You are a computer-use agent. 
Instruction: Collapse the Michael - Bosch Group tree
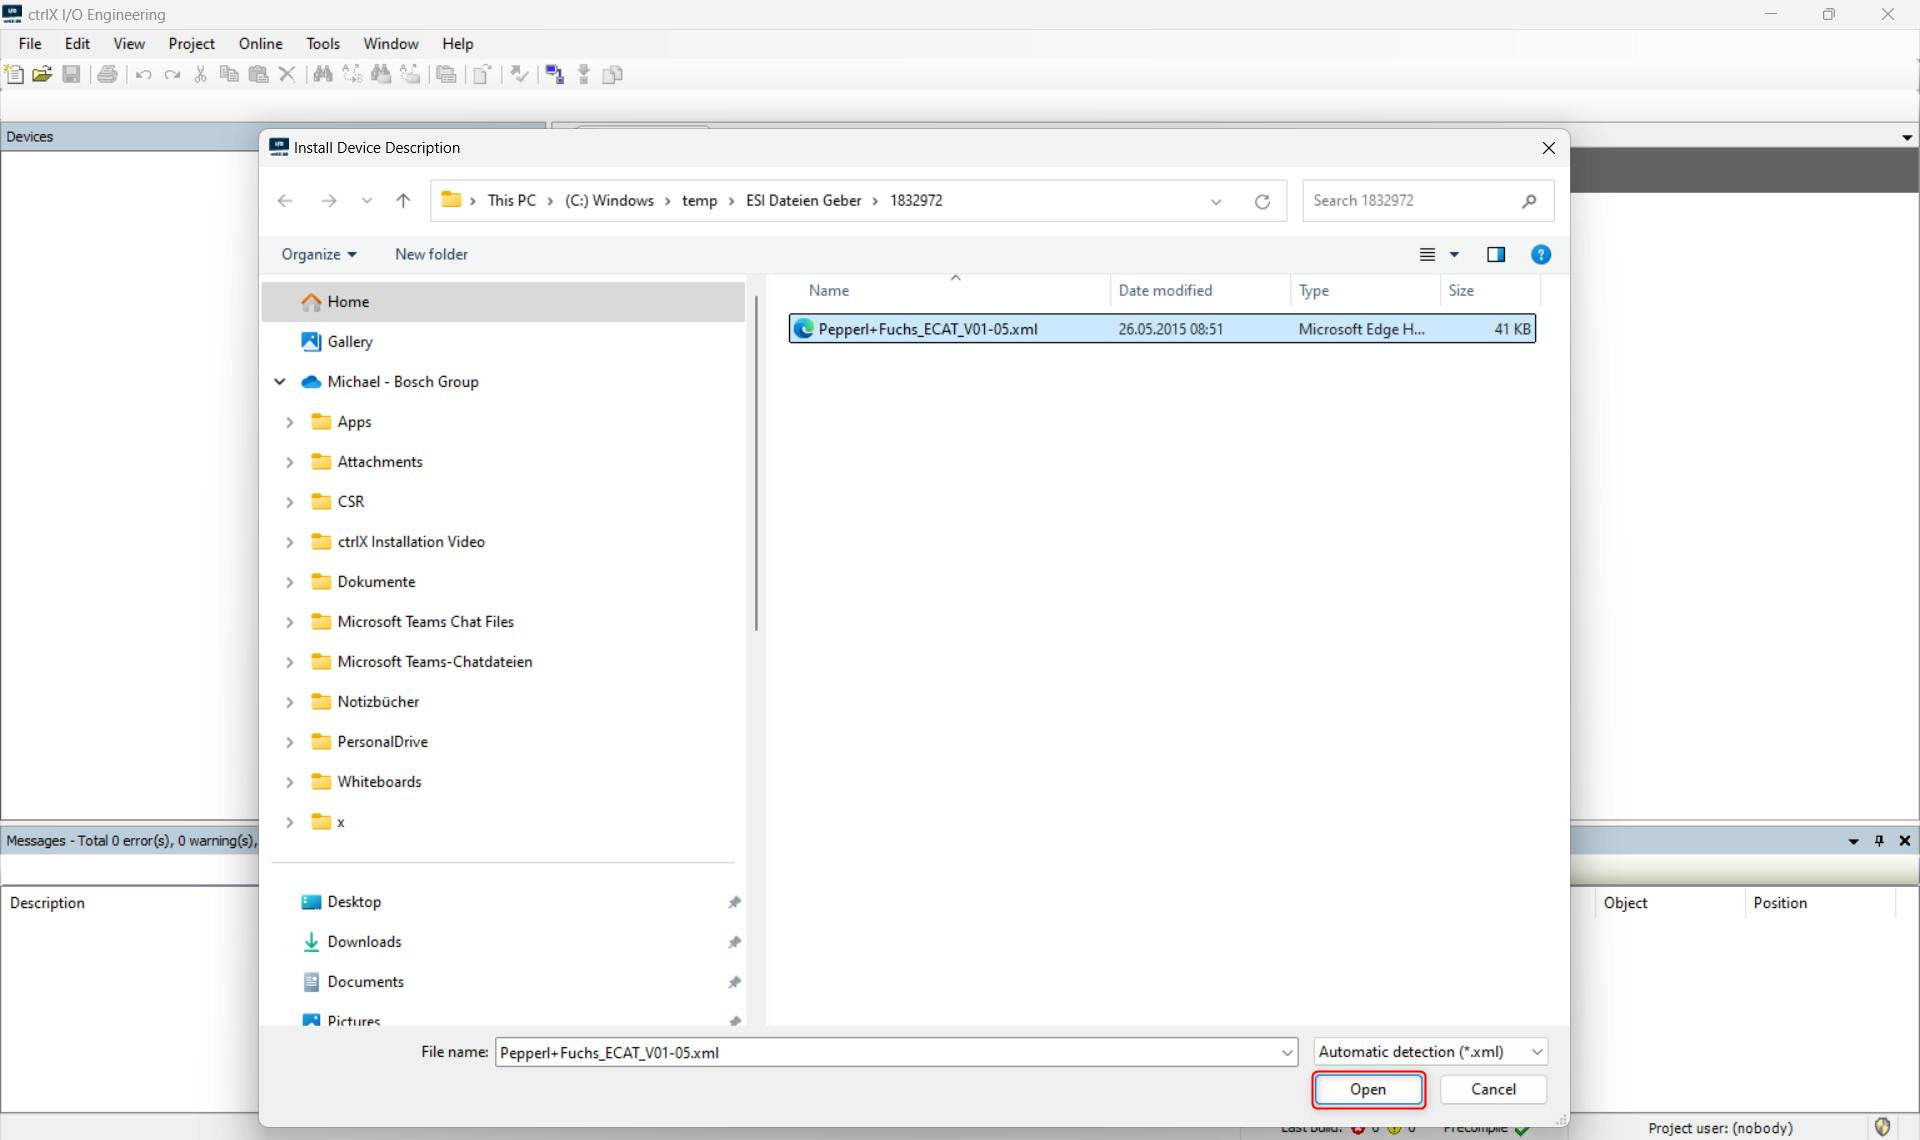click(x=280, y=382)
